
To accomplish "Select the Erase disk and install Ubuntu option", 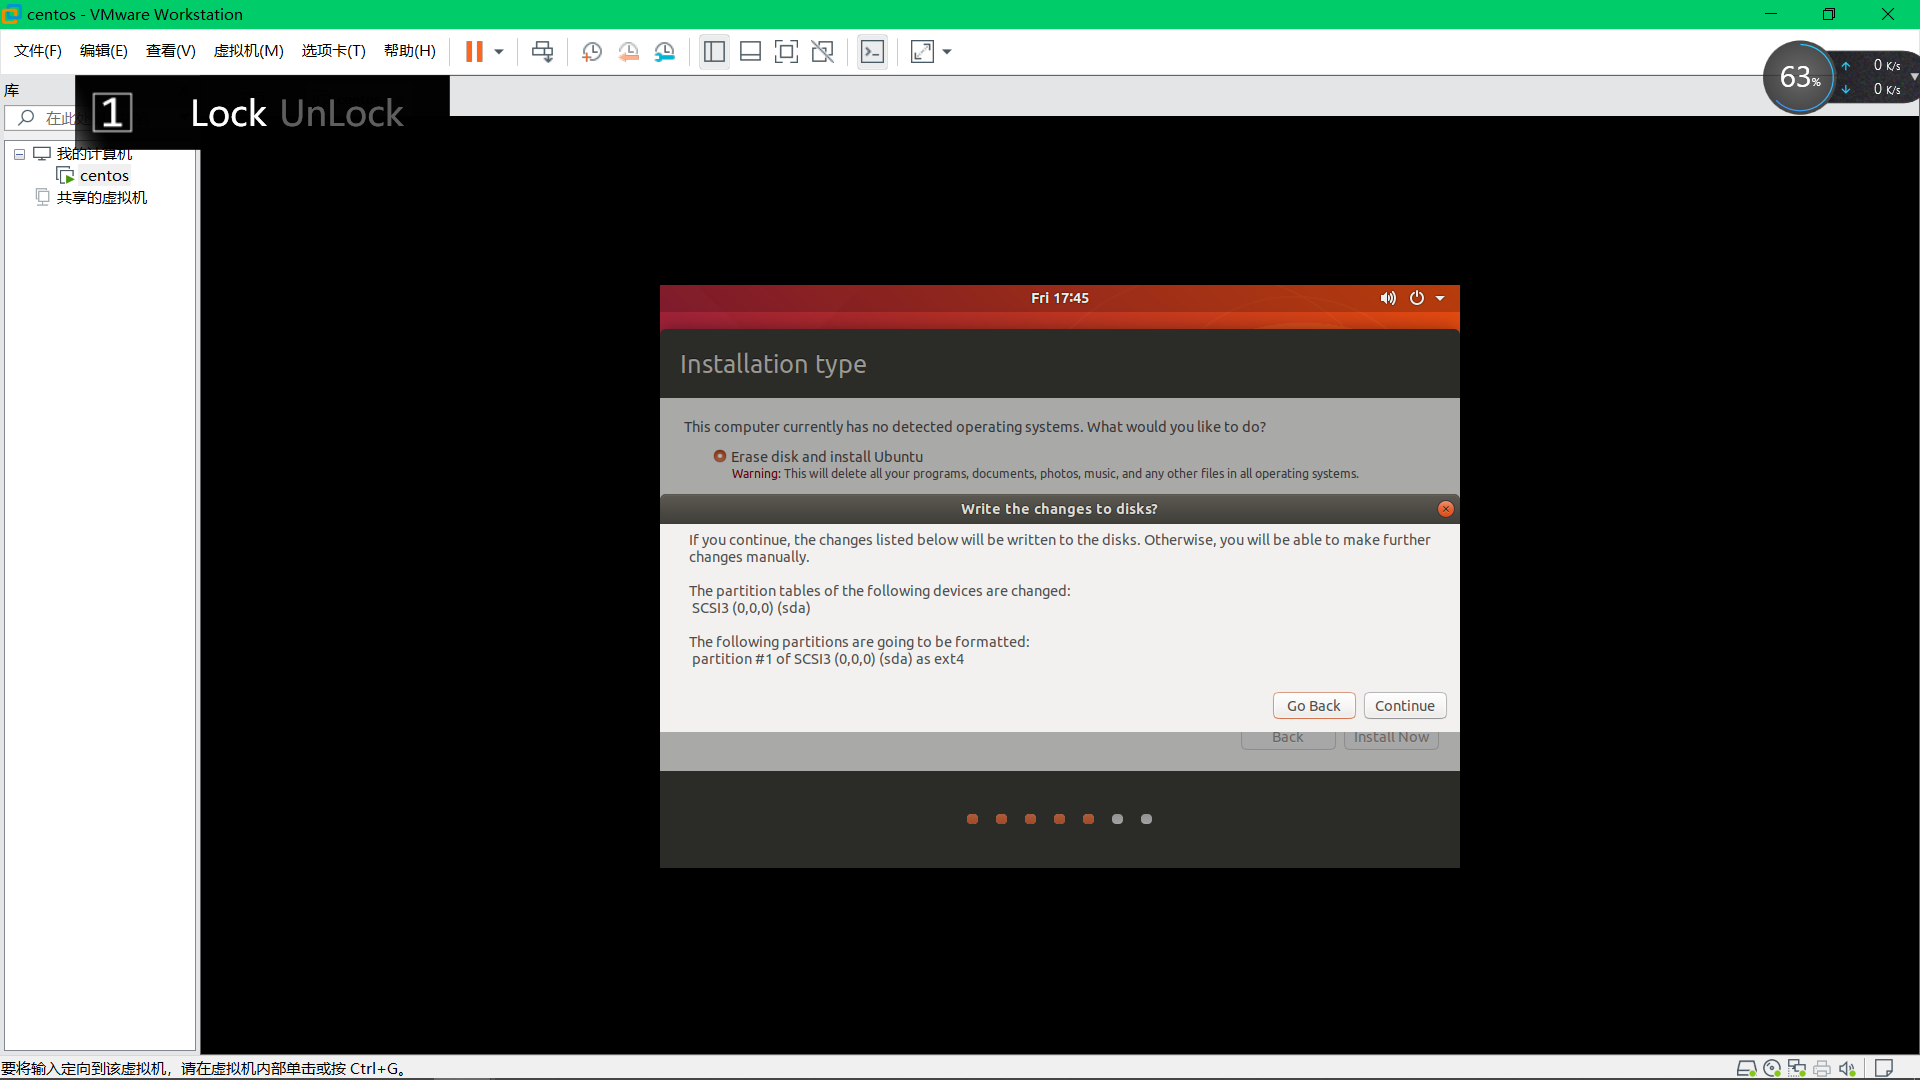I will (719, 456).
